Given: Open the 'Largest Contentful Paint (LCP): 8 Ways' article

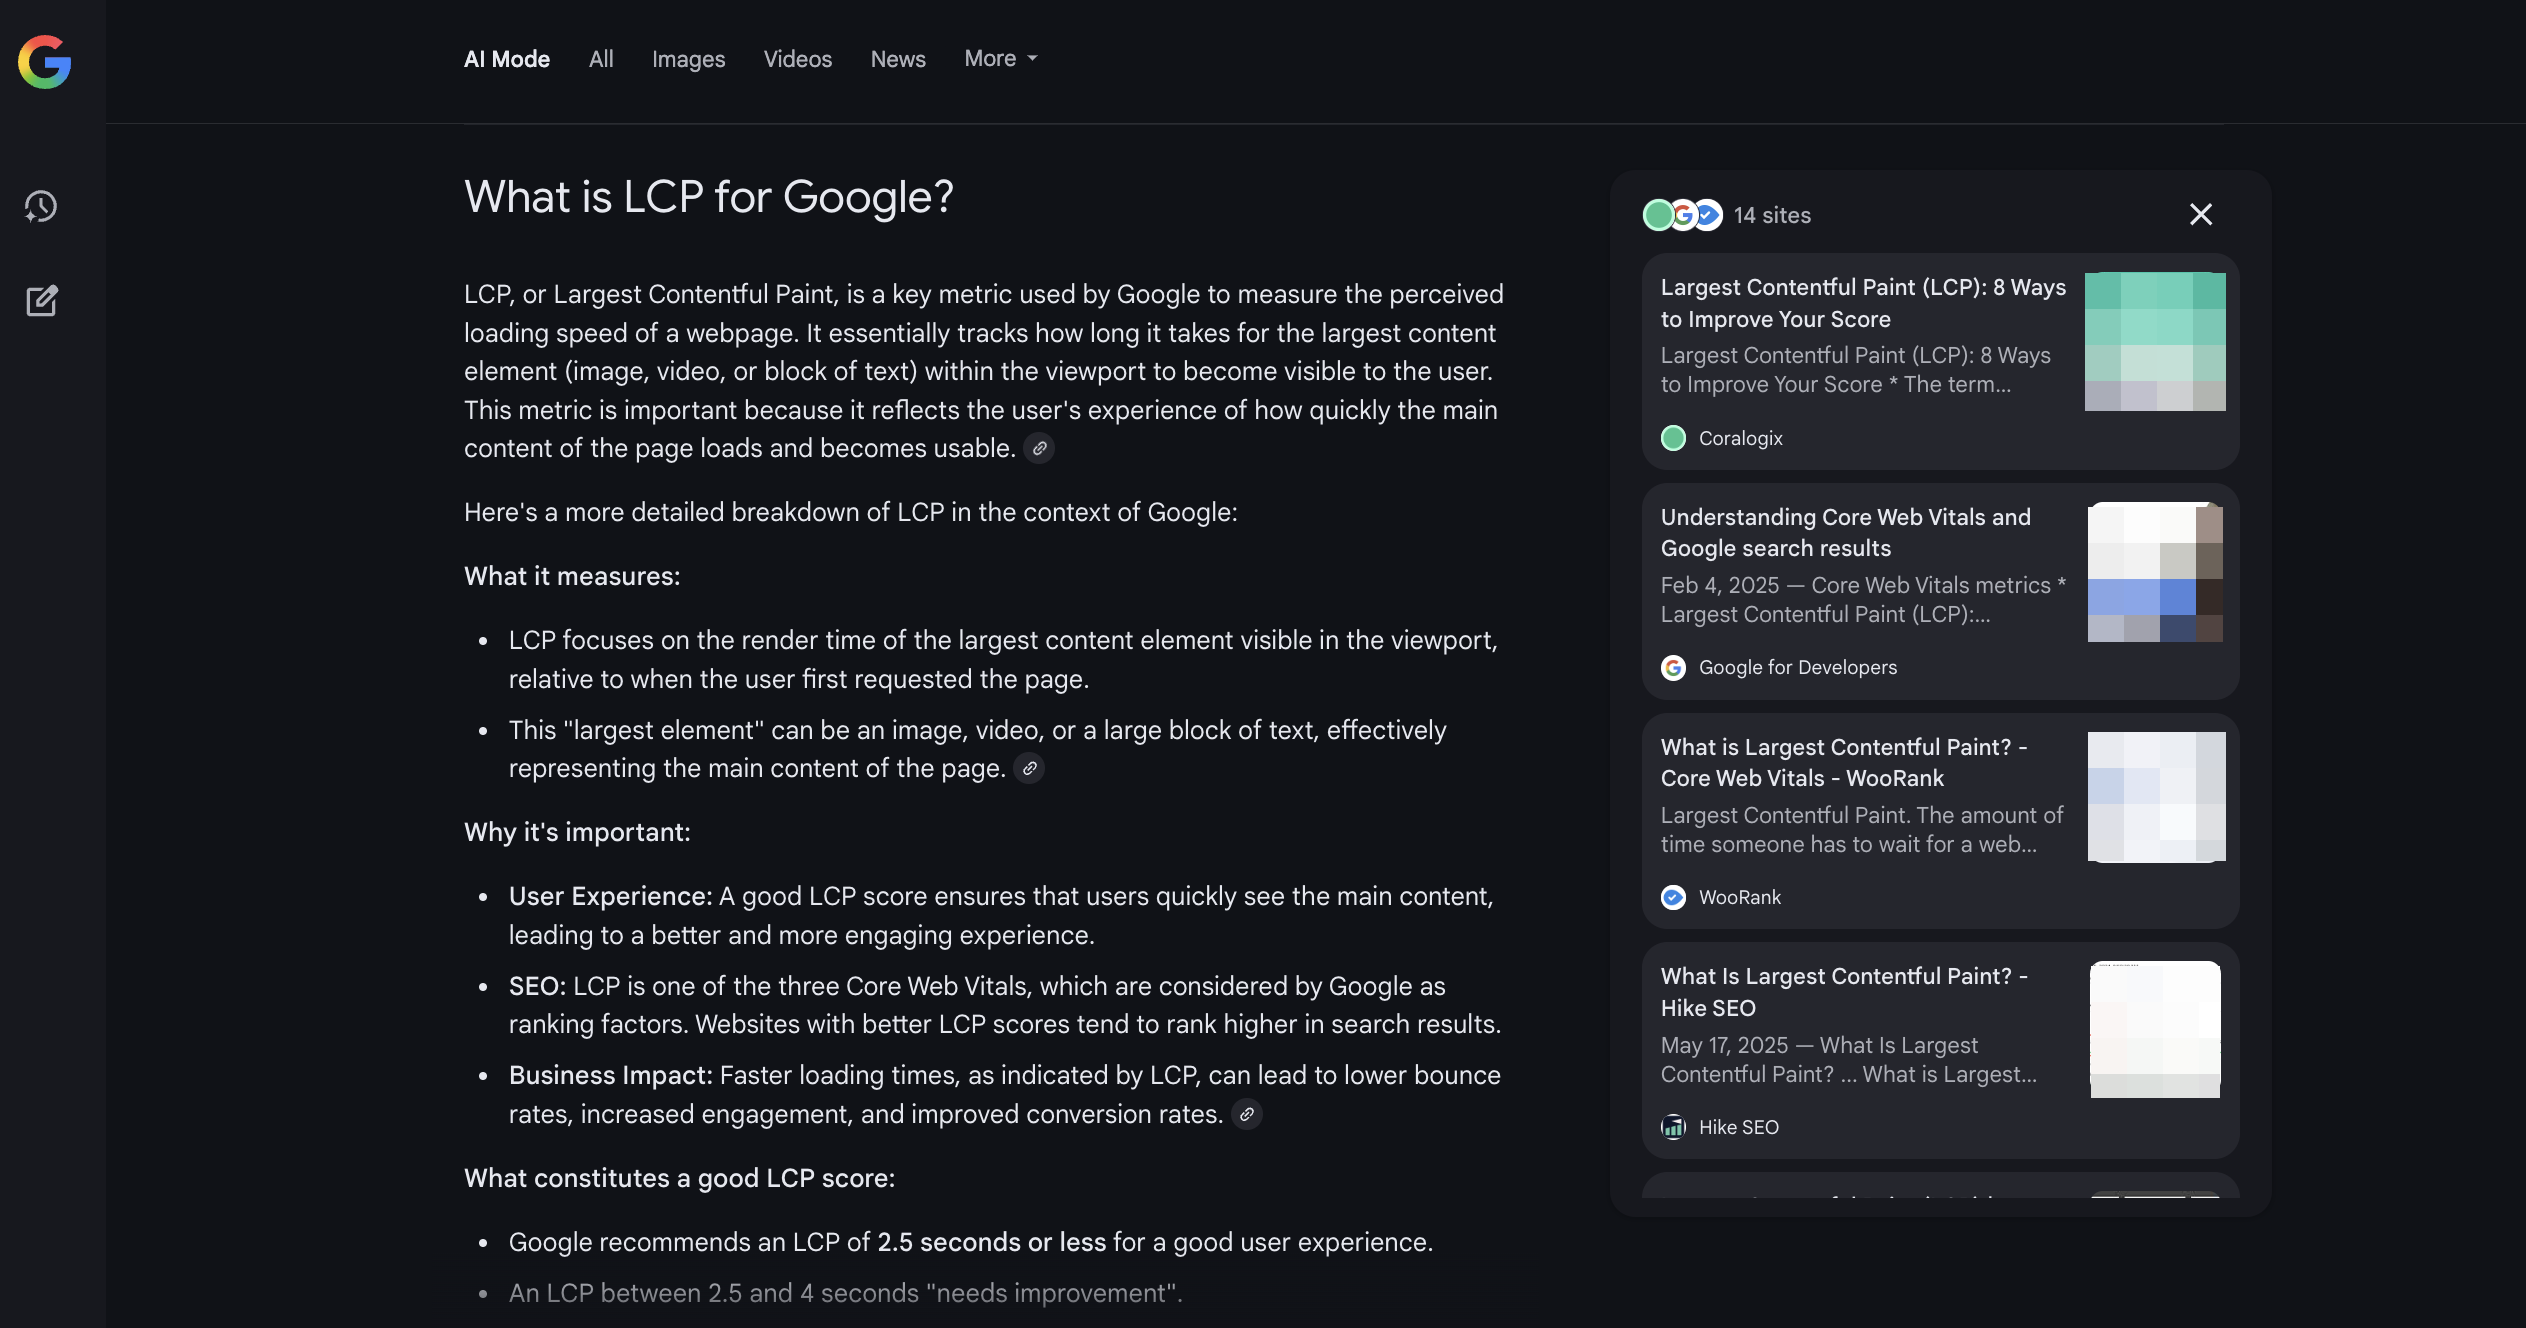Looking at the screenshot, I should tap(1862, 303).
